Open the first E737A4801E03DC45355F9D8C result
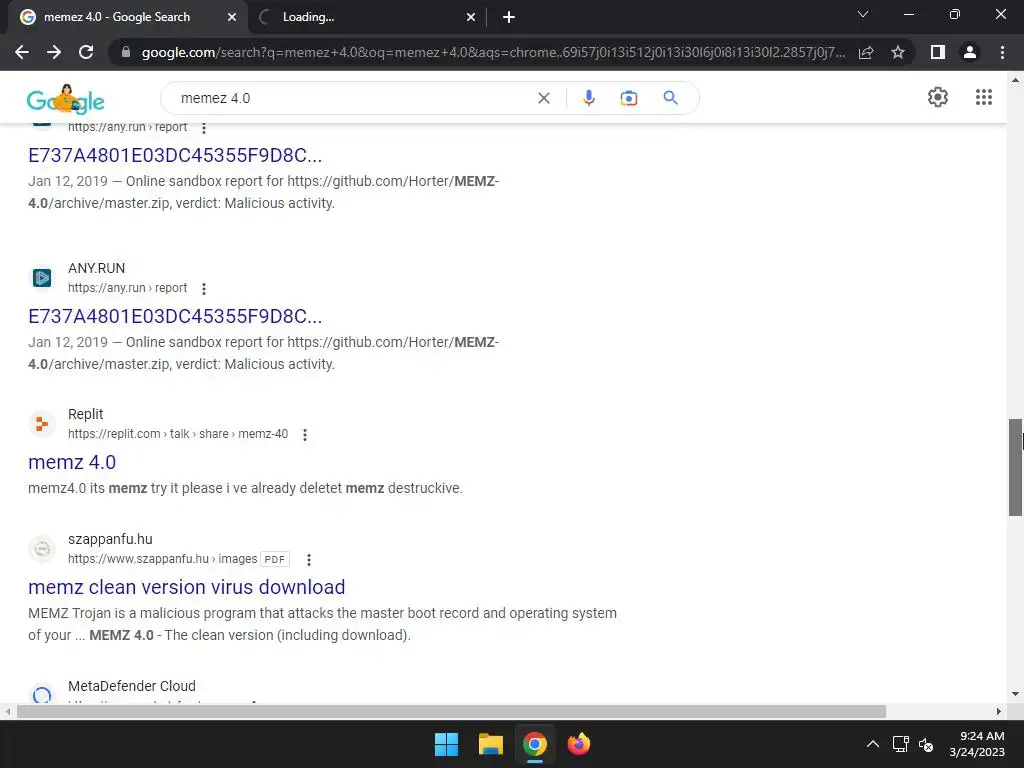 click(175, 155)
